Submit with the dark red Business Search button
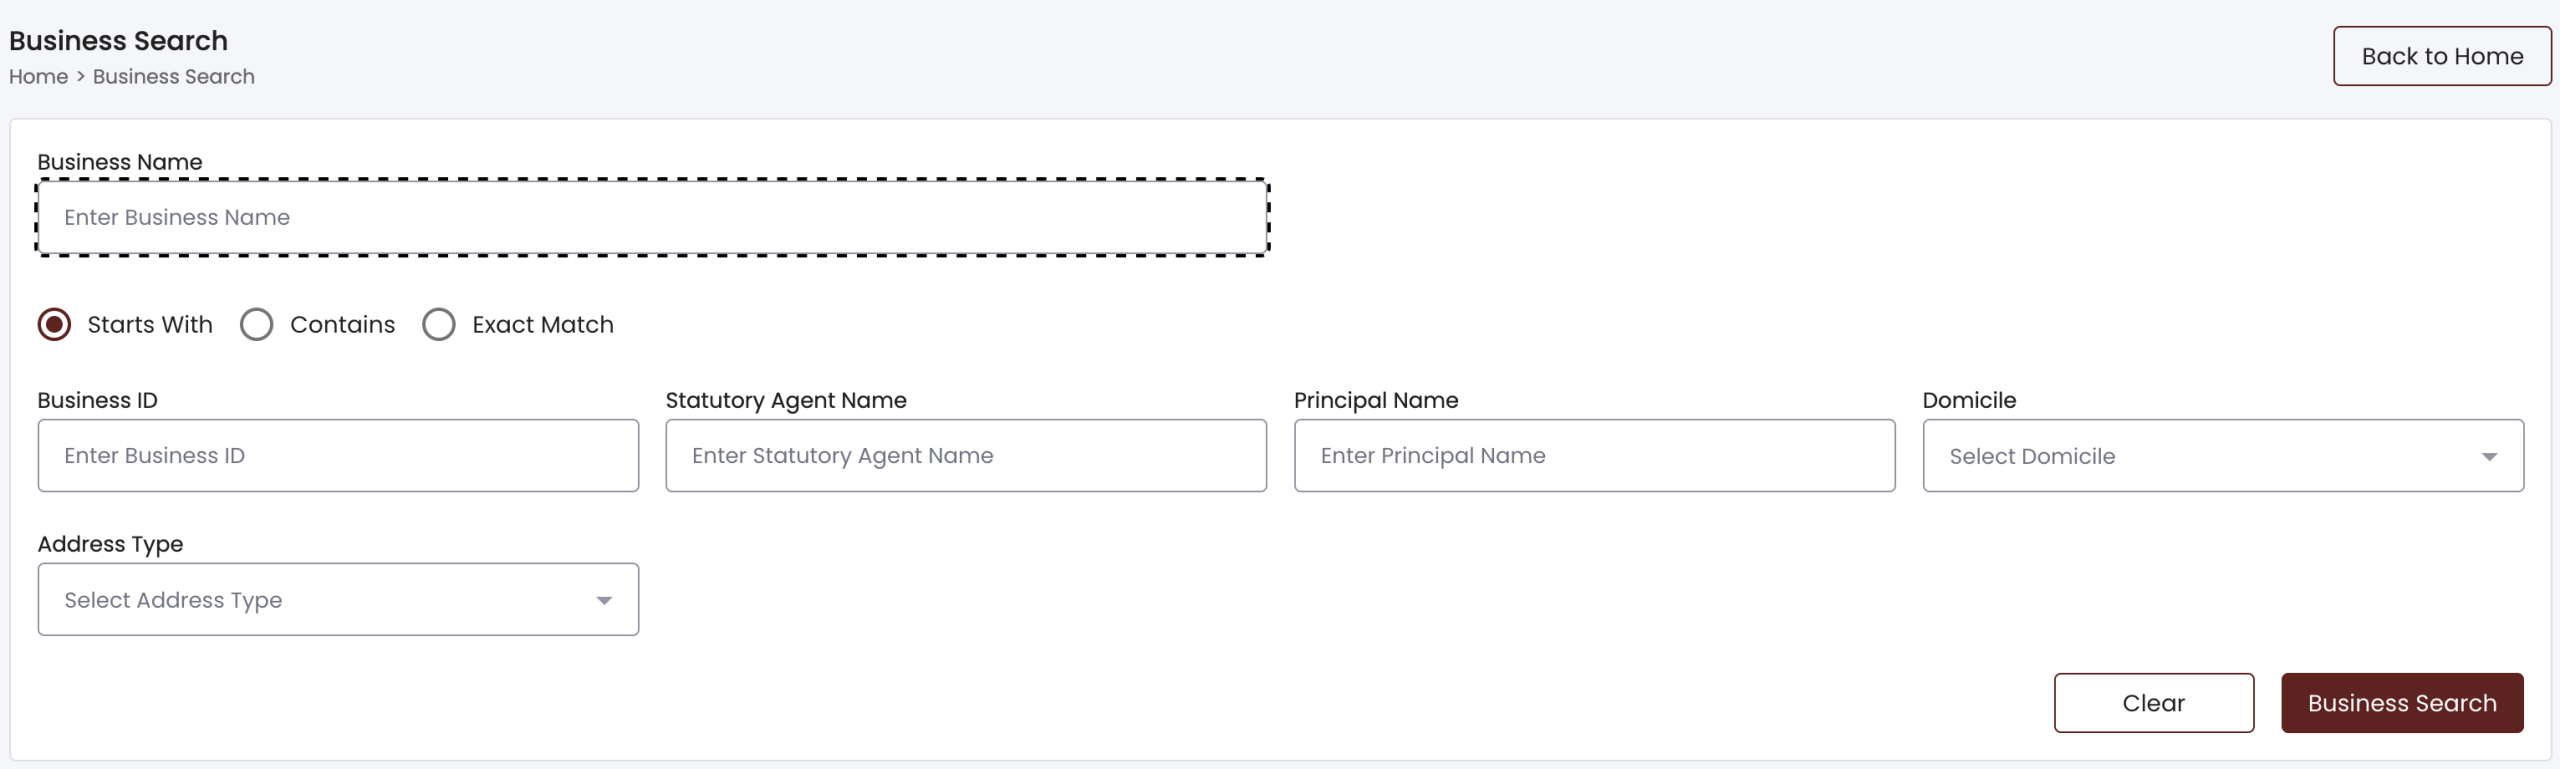This screenshot has height=769, width=2560. pyautogui.click(x=2401, y=703)
